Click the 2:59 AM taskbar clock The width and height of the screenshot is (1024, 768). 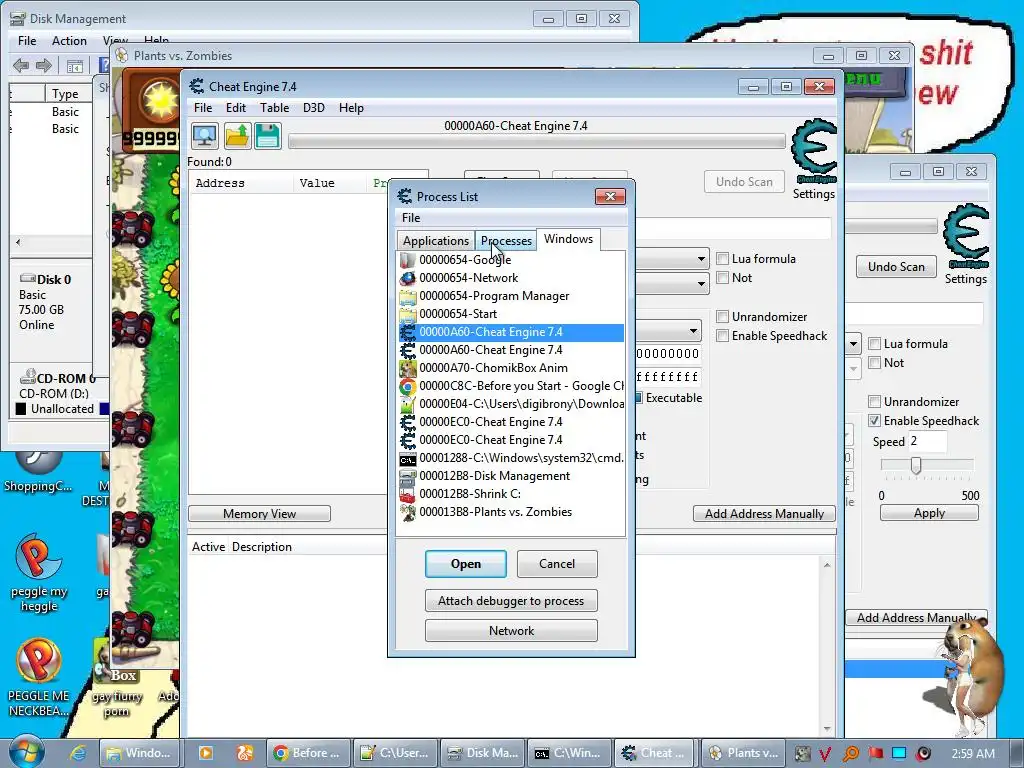pyautogui.click(x=973, y=753)
